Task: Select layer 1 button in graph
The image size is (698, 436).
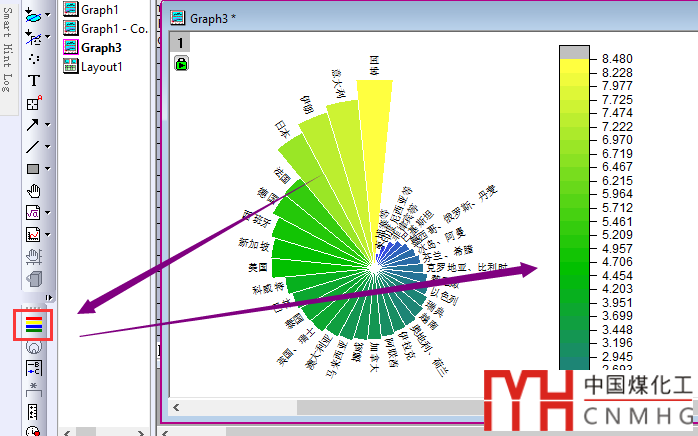Action: (182, 42)
